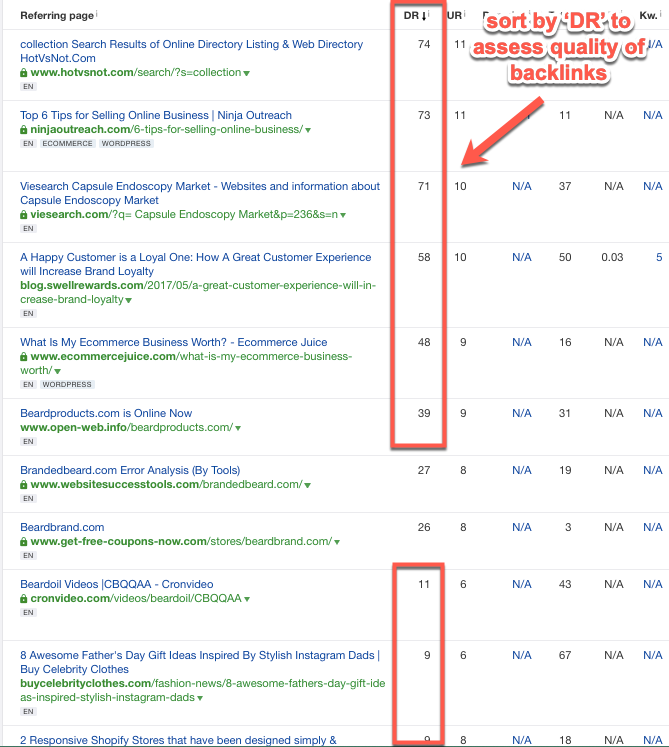669x747 pixels.
Task: Click the Kw. column header
Action: point(650,15)
